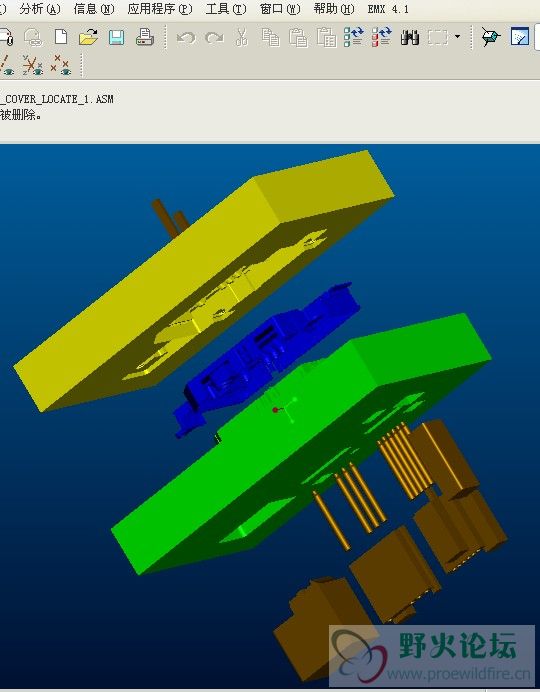
Task: Click the Print icon
Action: (144, 37)
